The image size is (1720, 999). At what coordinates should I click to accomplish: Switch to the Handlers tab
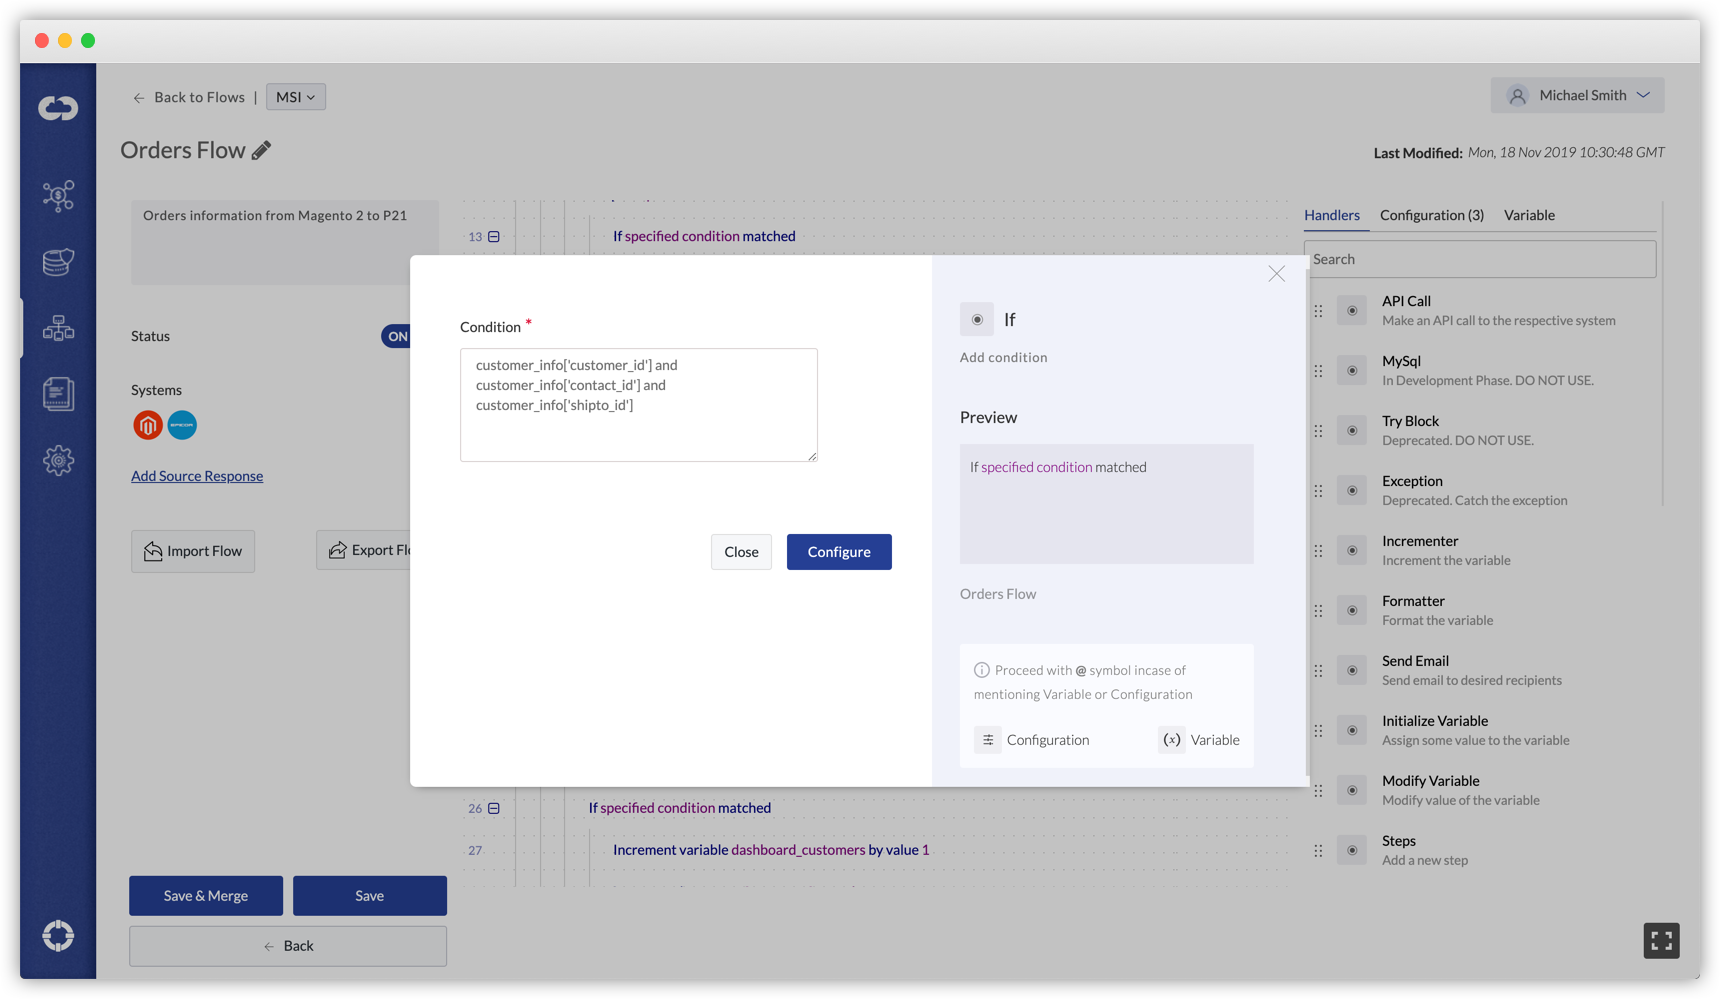(x=1332, y=215)
